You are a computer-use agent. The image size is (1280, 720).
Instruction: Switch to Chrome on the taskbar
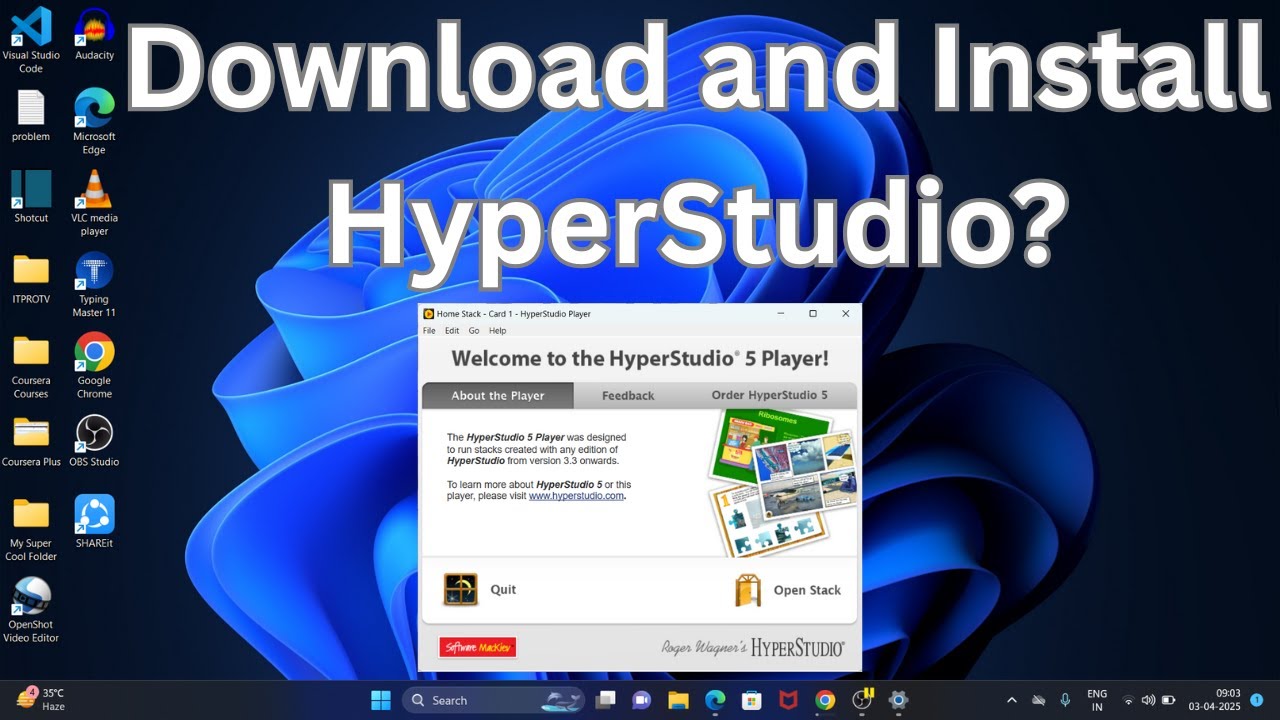click(x=825, y=700)
